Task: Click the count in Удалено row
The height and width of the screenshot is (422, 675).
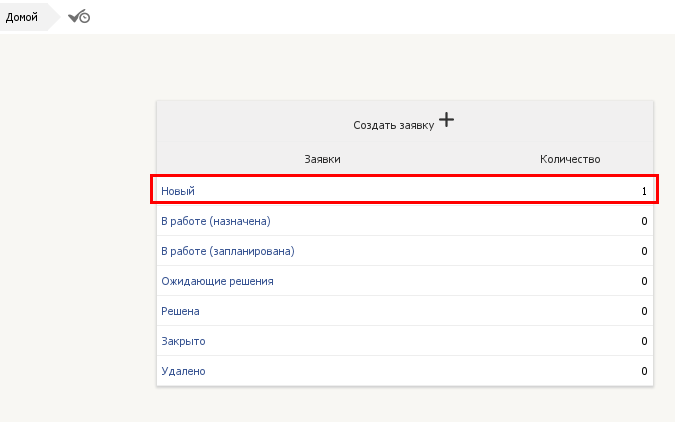Action: pos(644,371)
